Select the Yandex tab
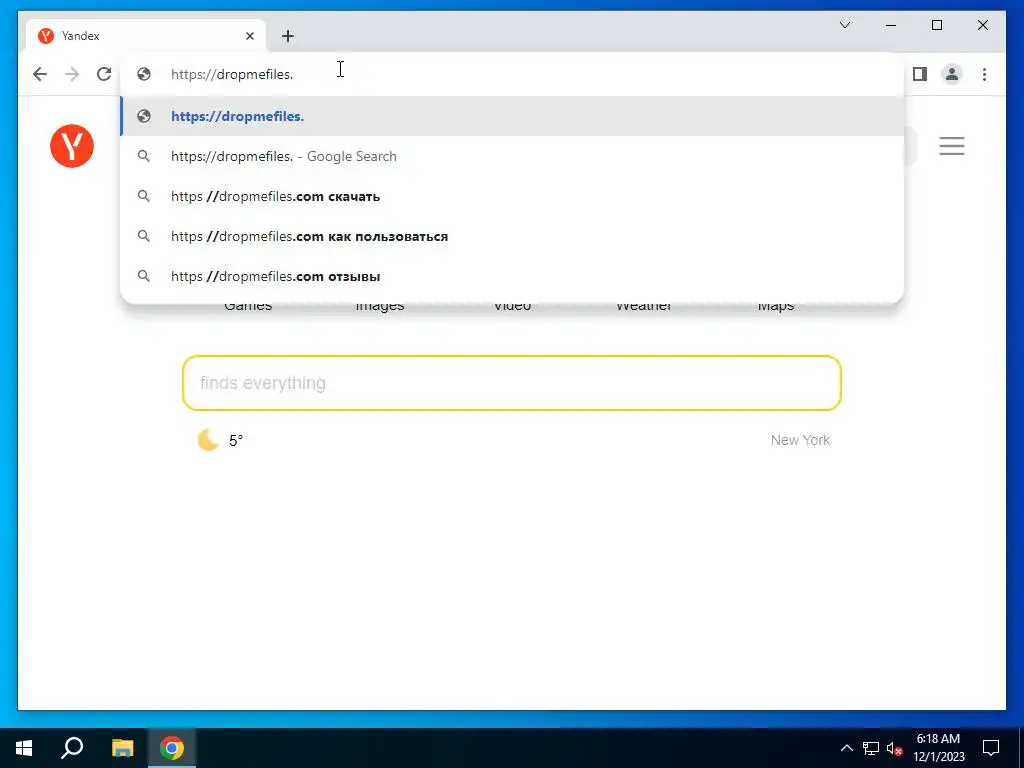 point(146,36)
